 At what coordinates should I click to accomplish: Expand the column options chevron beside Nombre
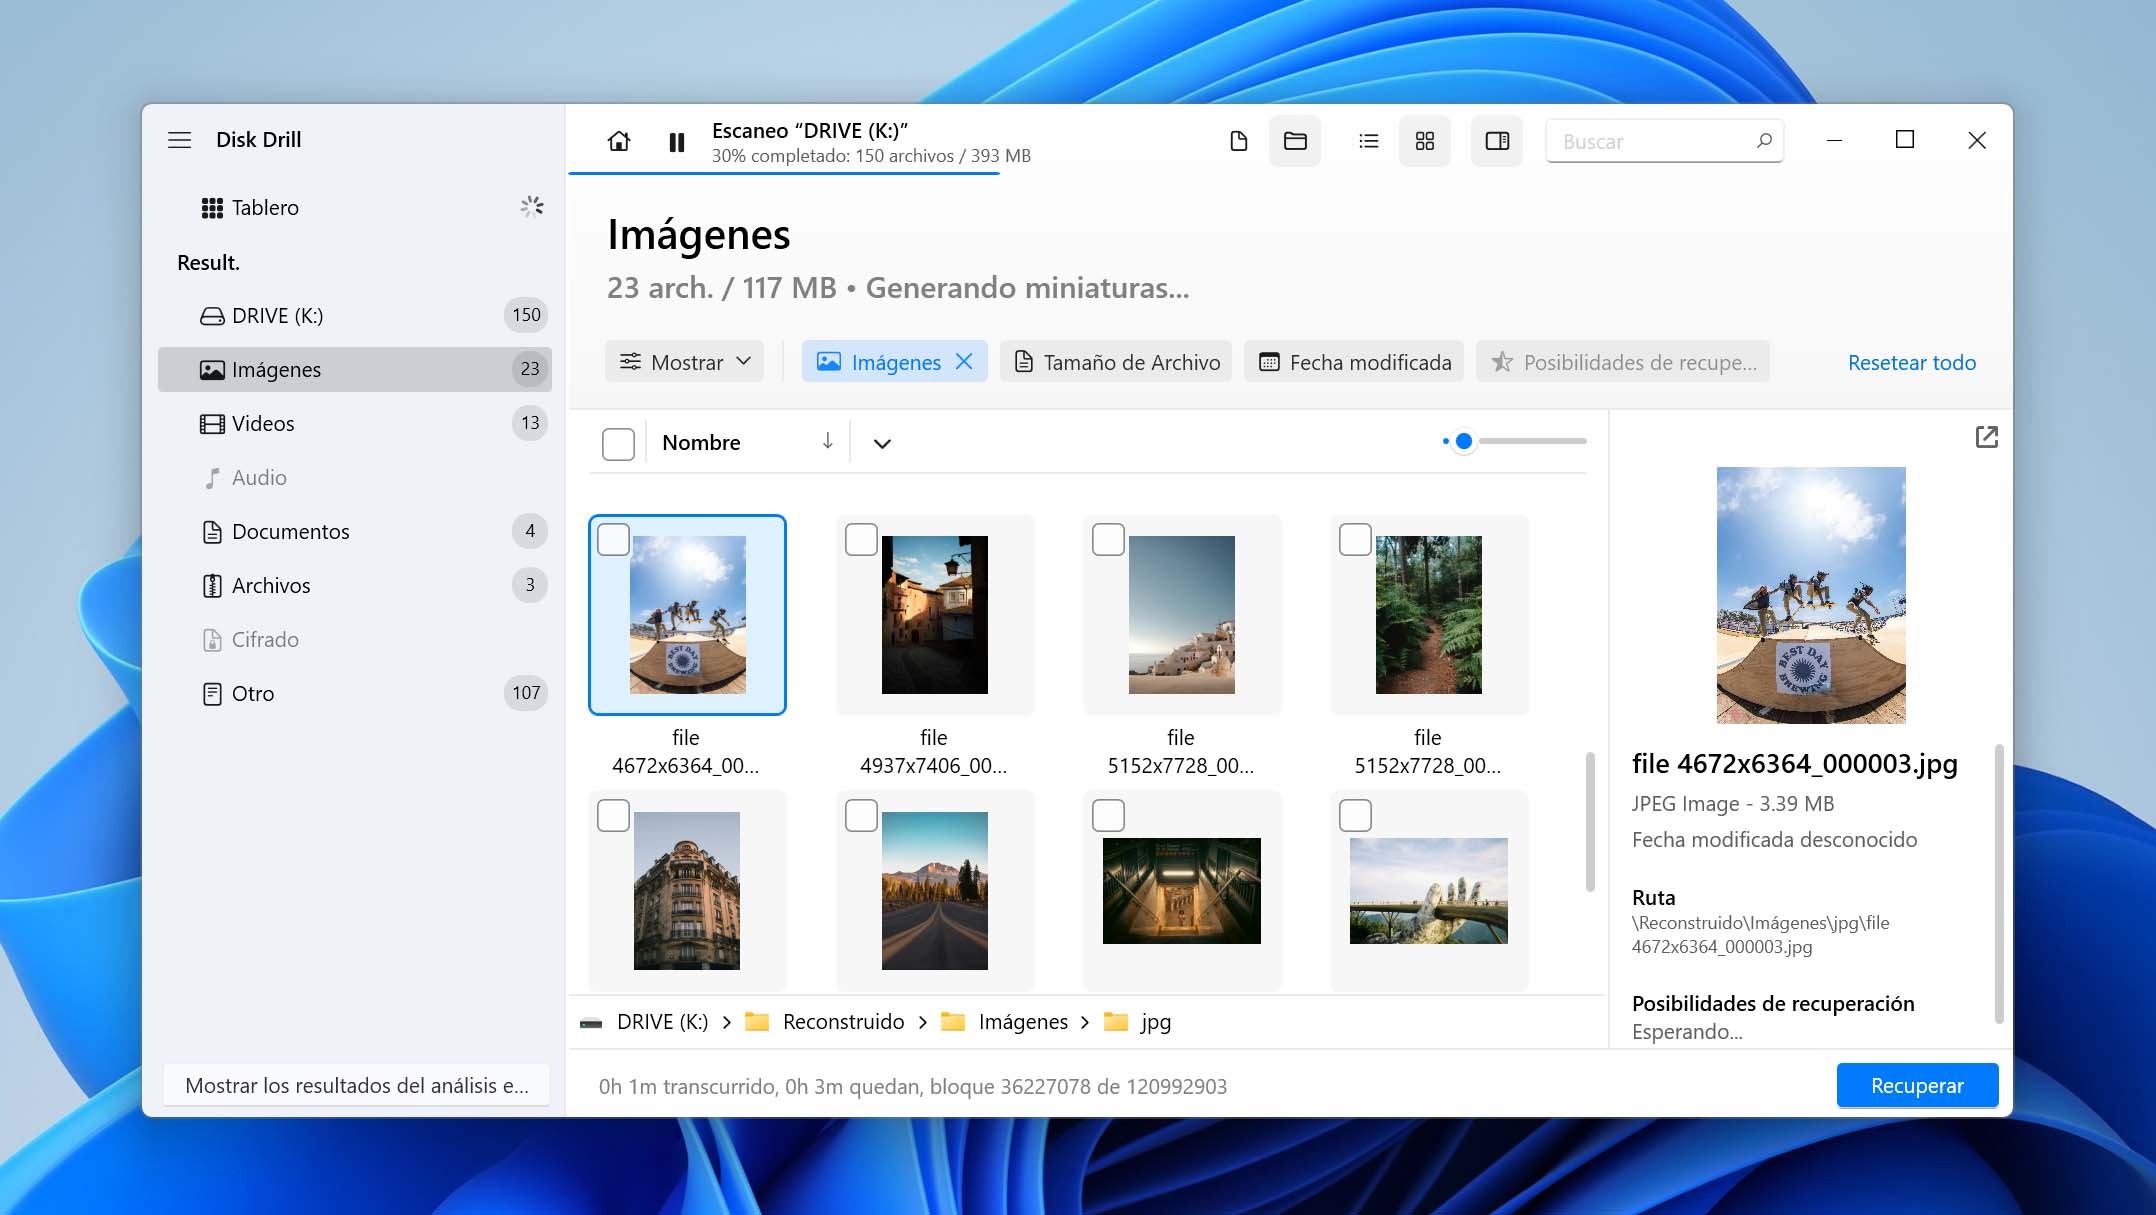tap(882, 443)
